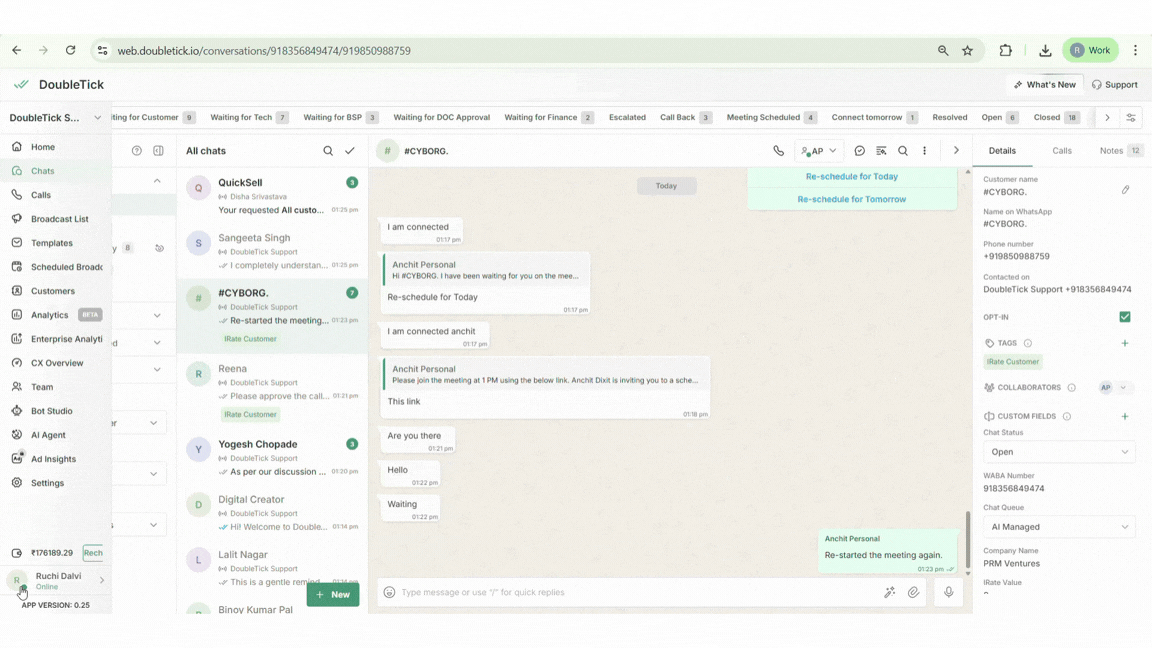Switch to the Calls tab
Image resolution: width=1152 pixels, height=648 pixels.
(1061, 151)
